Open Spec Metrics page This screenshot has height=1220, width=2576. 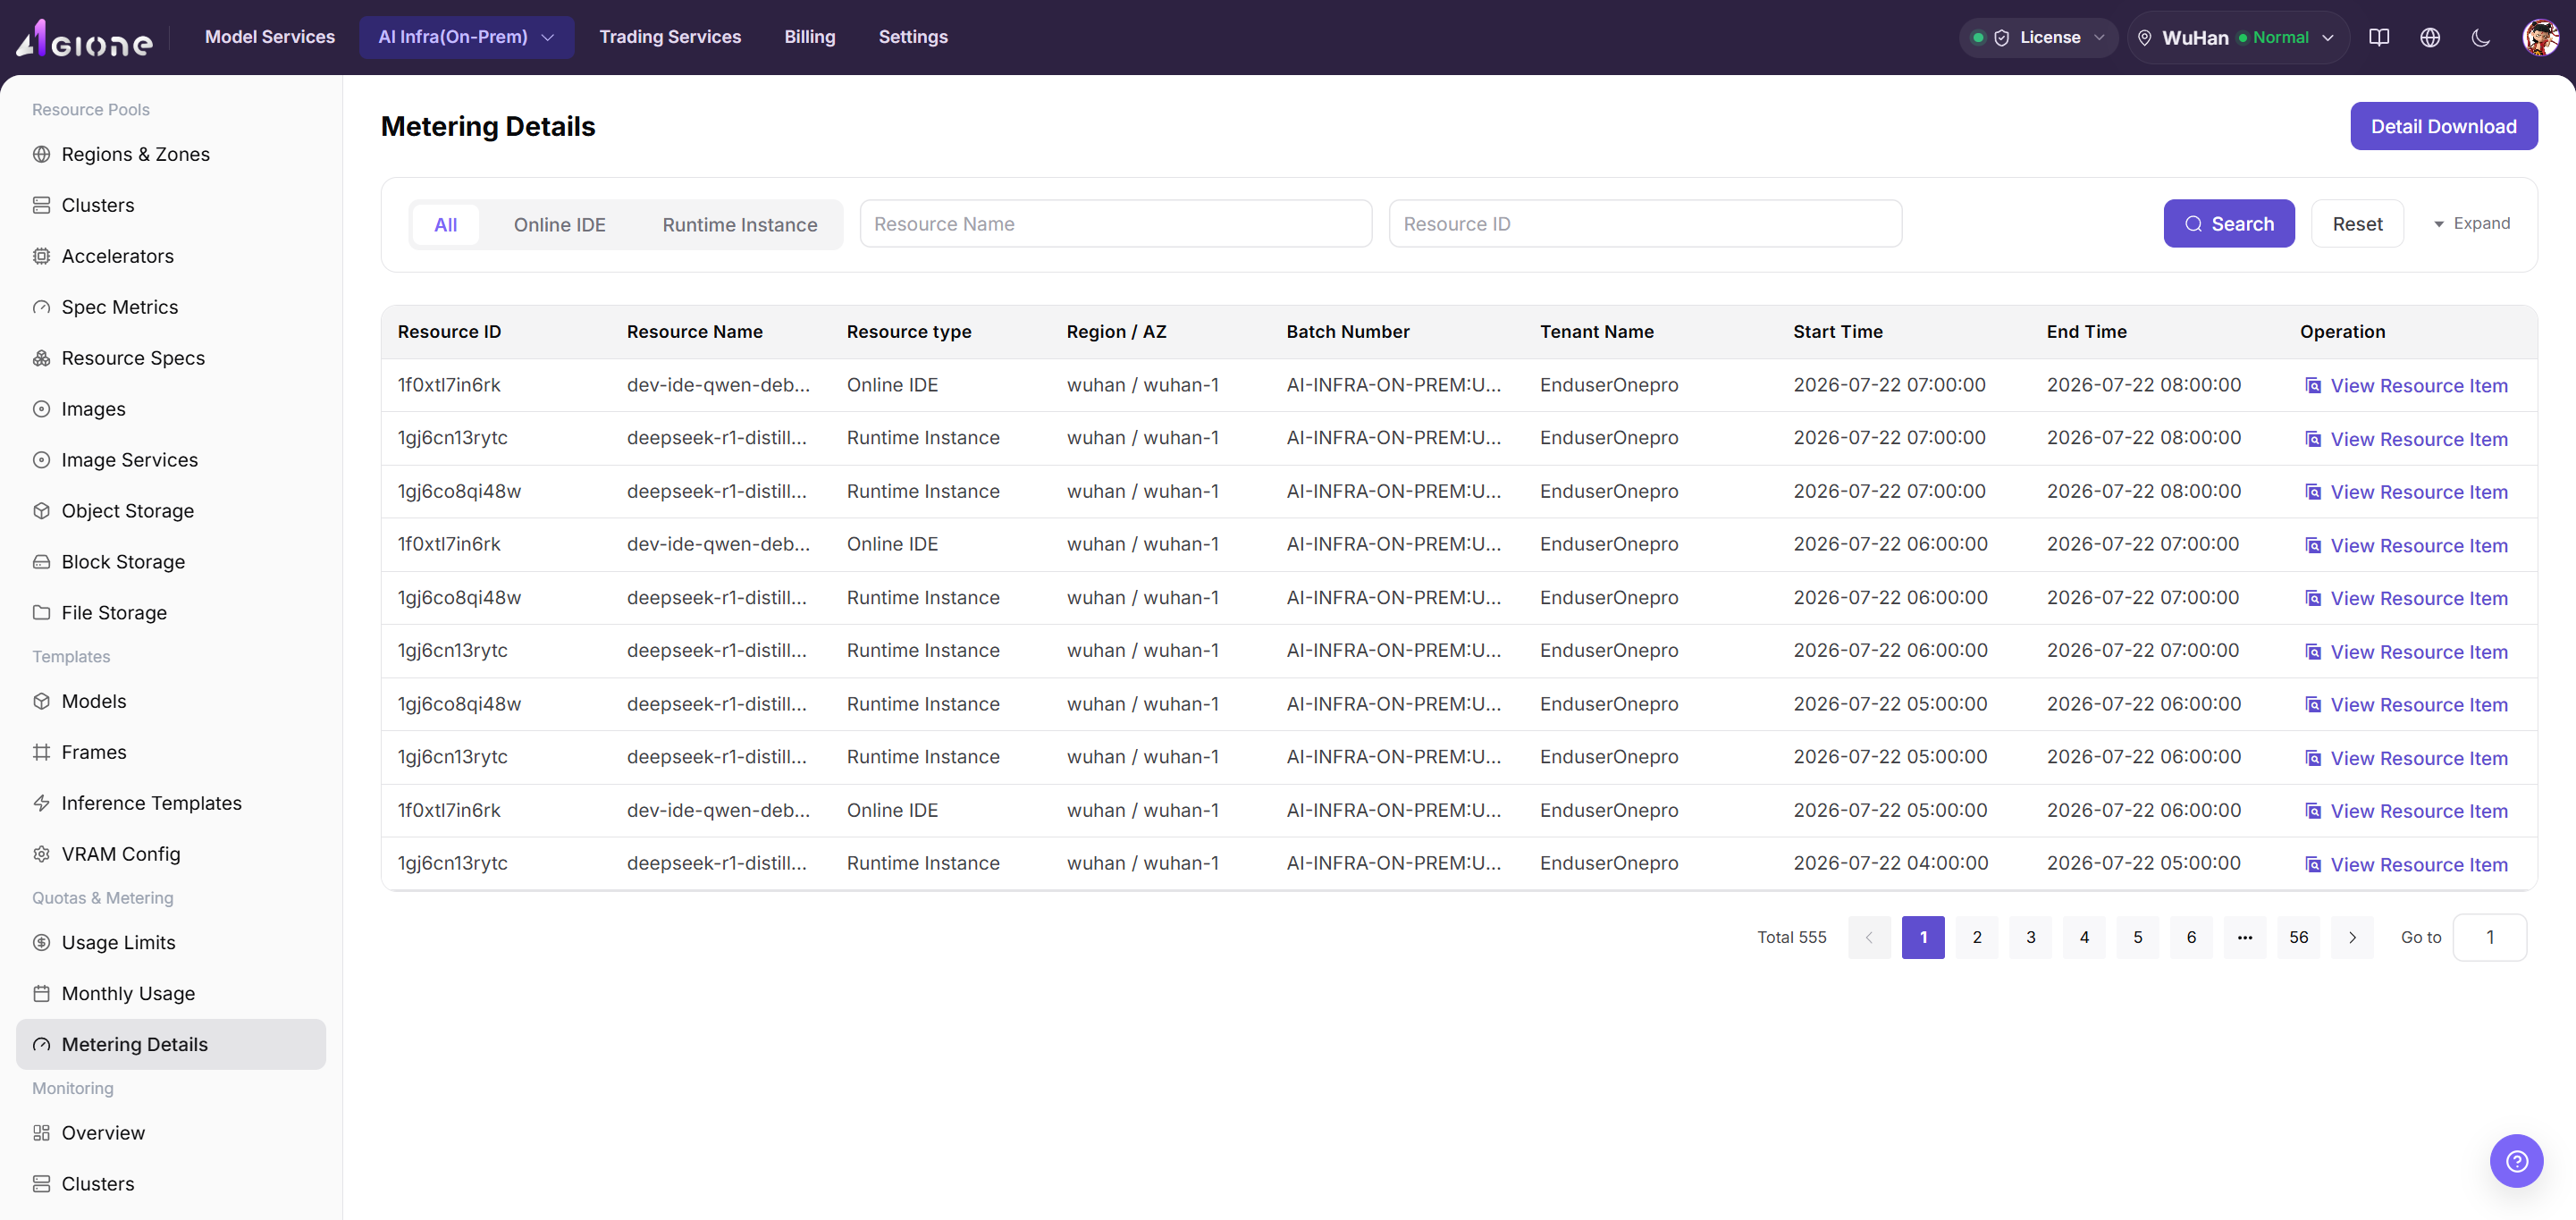171,307
